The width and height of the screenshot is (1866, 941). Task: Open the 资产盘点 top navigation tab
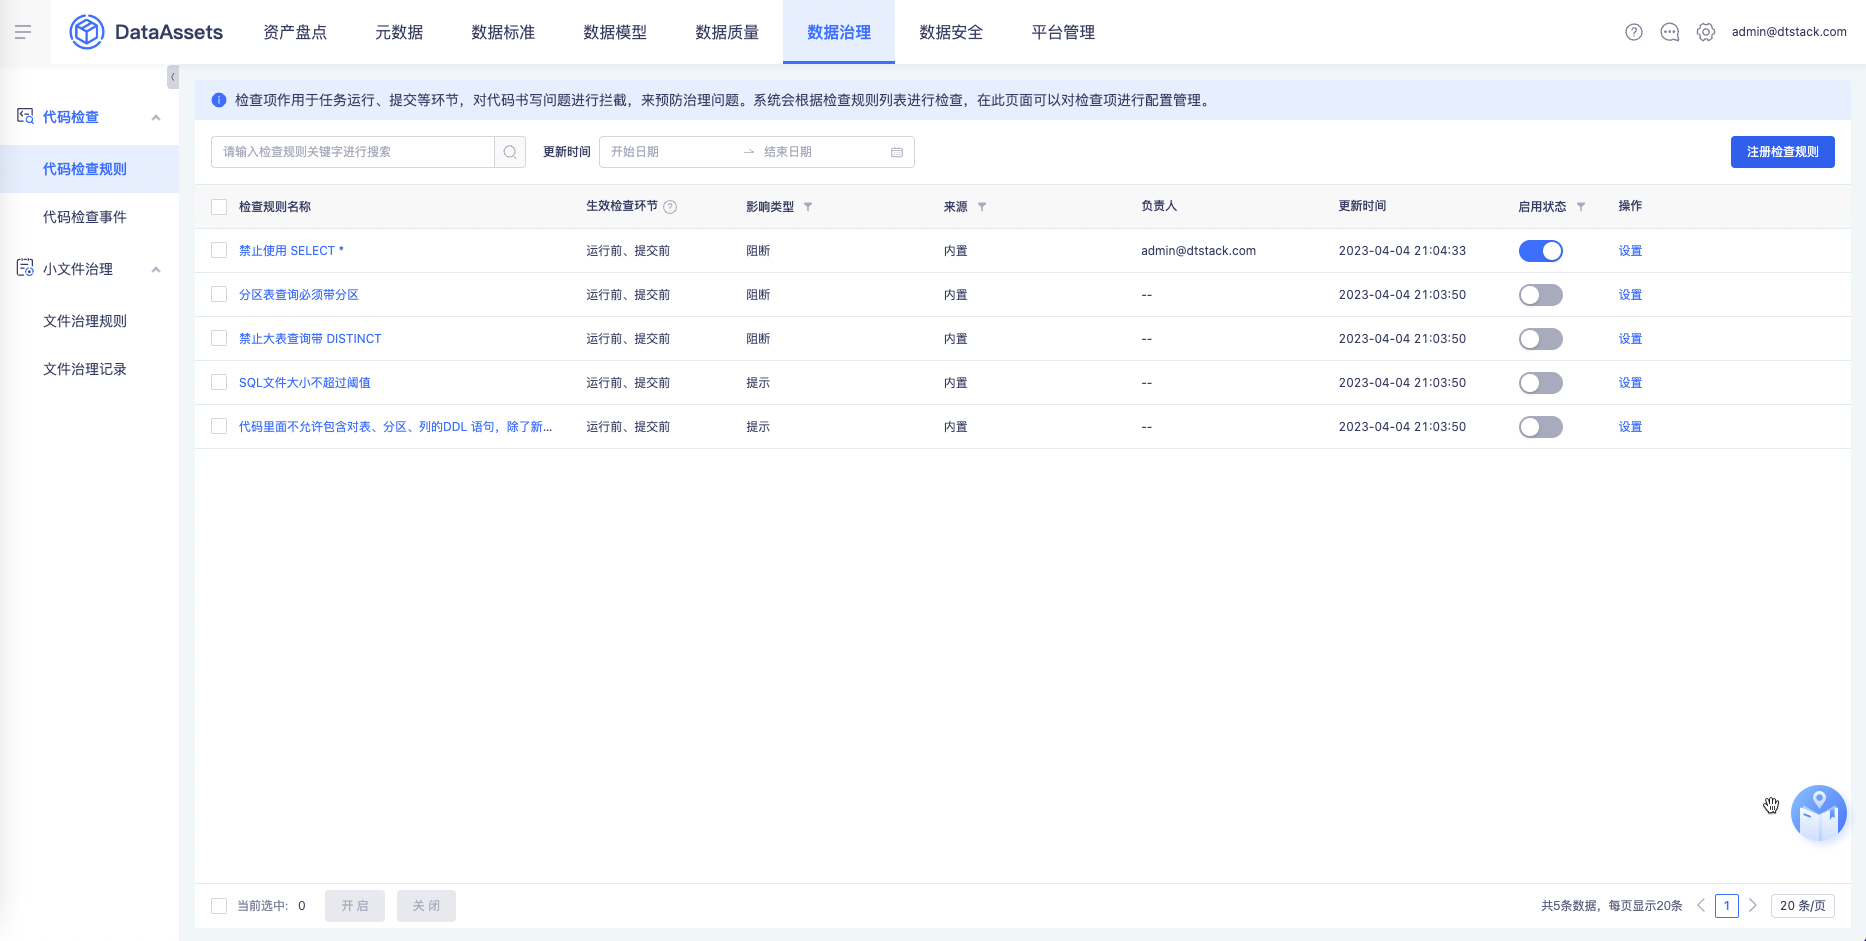[295, 32]
